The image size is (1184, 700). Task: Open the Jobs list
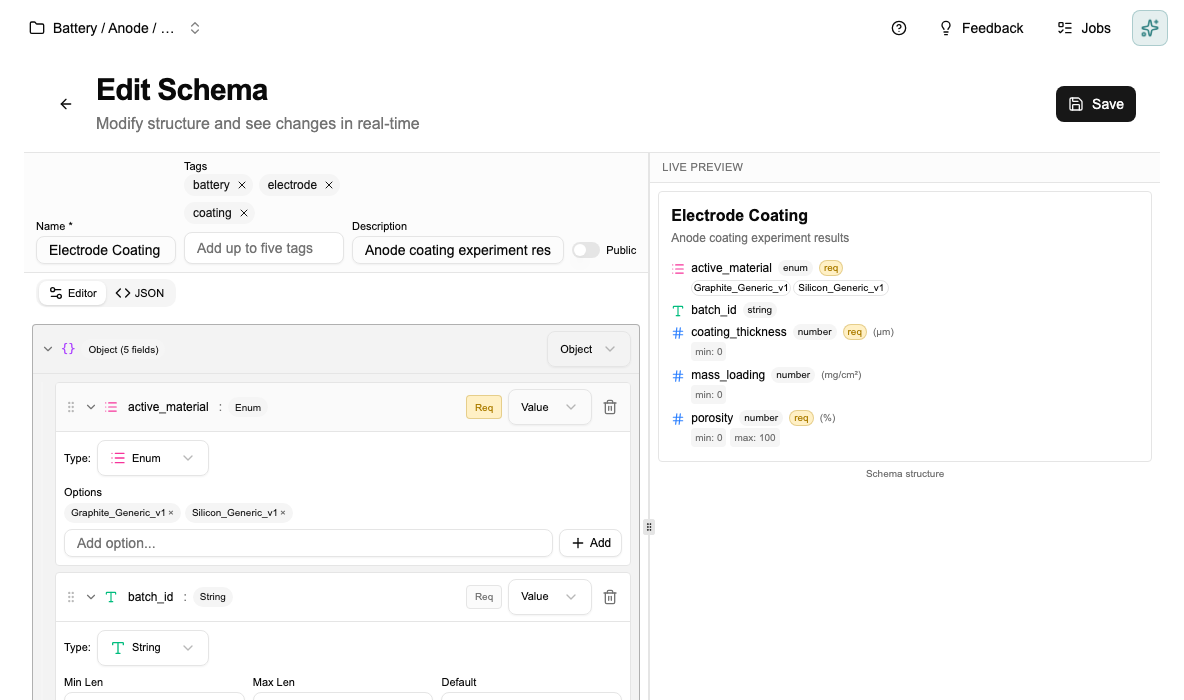[x=1084, y=28]
